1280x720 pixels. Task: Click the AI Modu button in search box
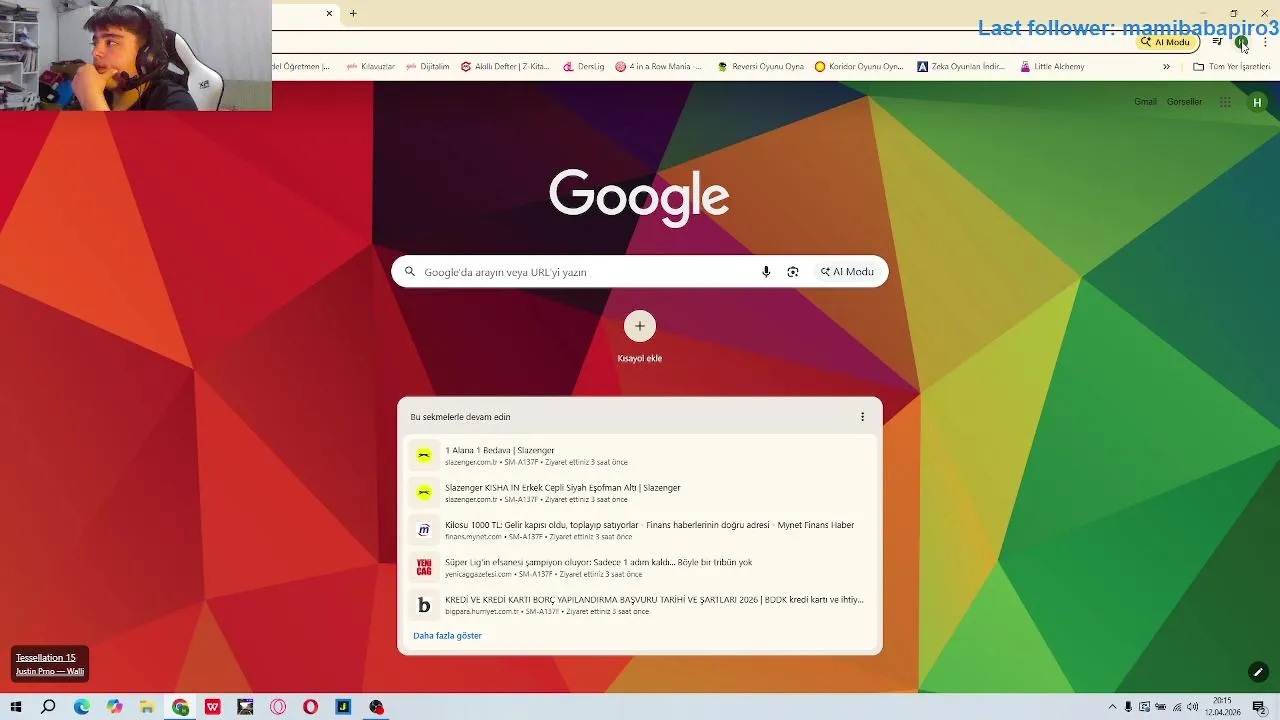pyautogui.click(x=847, y=272)
